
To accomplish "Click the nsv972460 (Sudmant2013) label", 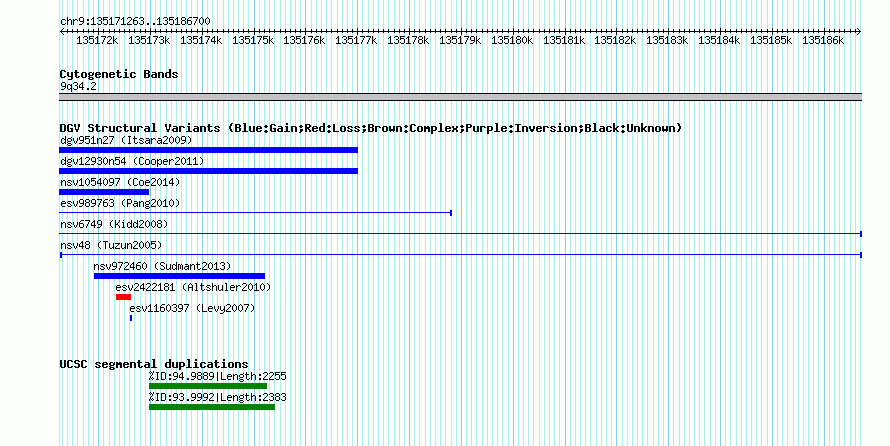I will (162, 266).
